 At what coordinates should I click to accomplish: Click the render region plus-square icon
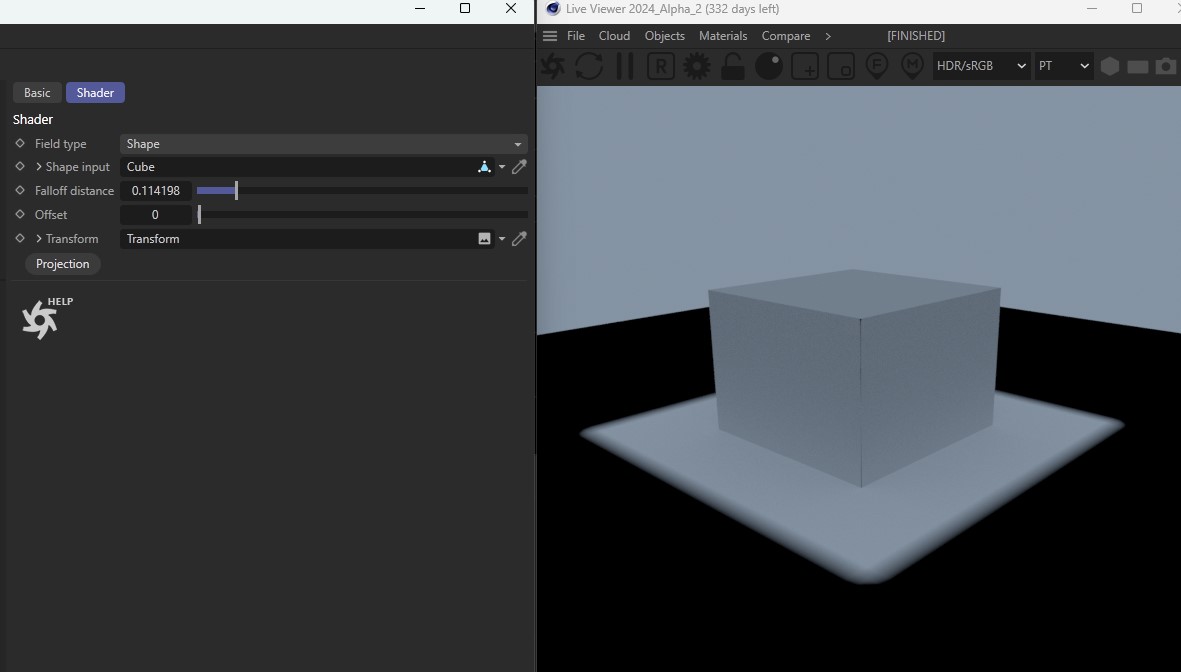click(805, 66)
